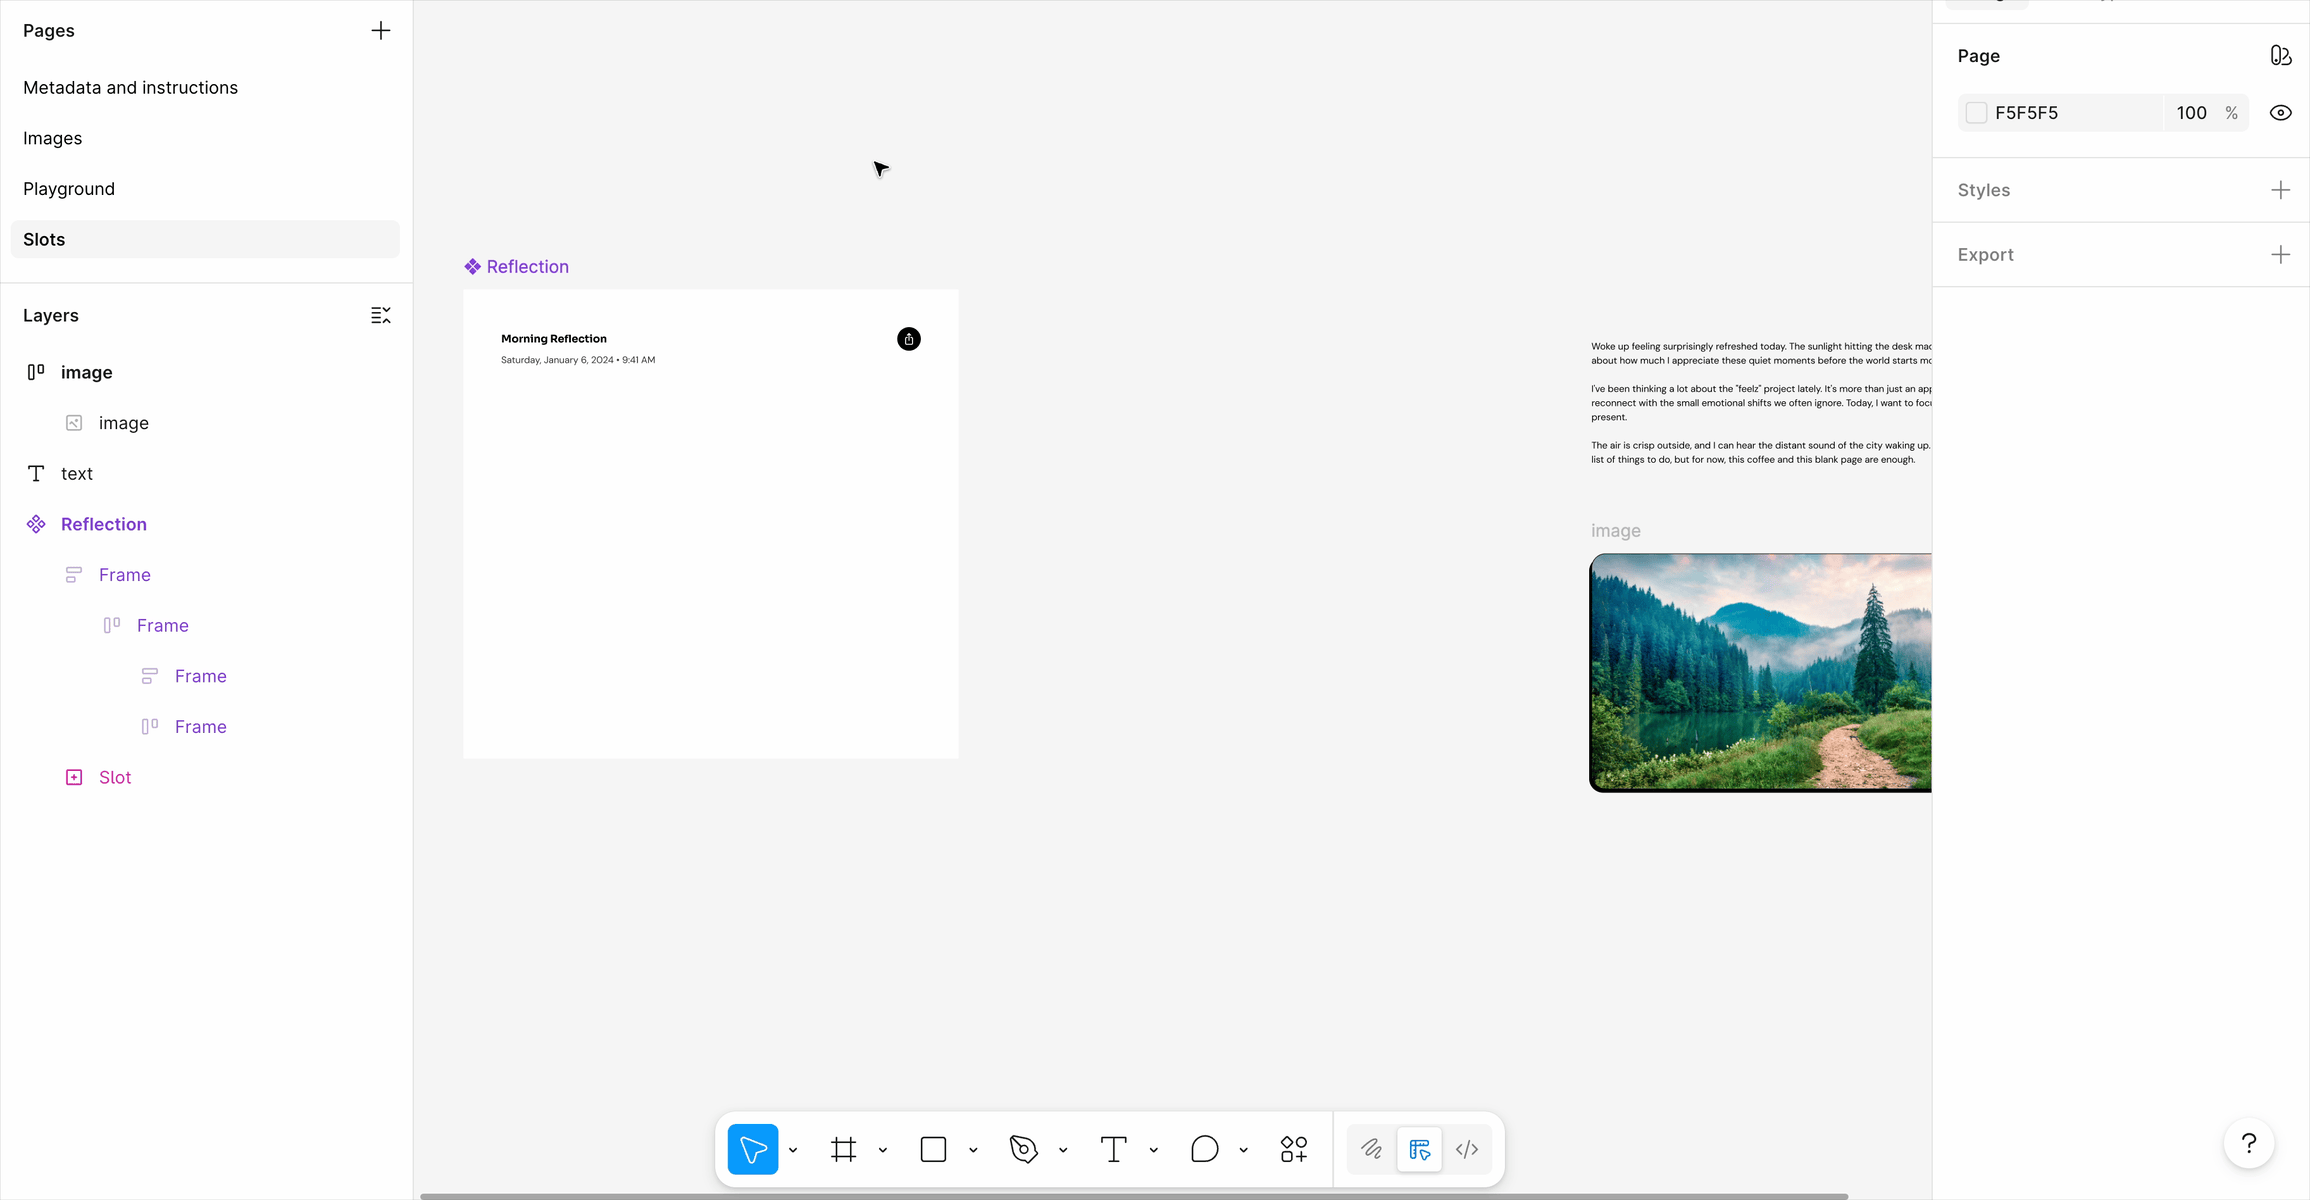Open the Playground page
This screenshot has width=2310, height=1200.
[x=69, y=189]
